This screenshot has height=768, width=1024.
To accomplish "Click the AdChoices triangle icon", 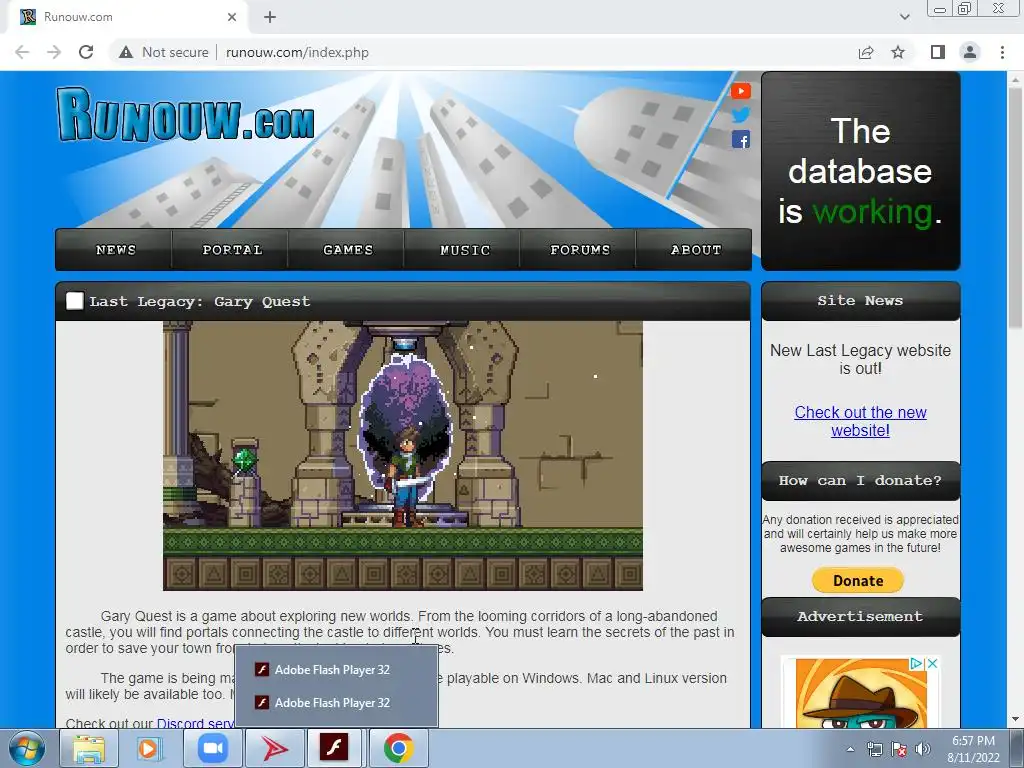I will click(917, 664).
